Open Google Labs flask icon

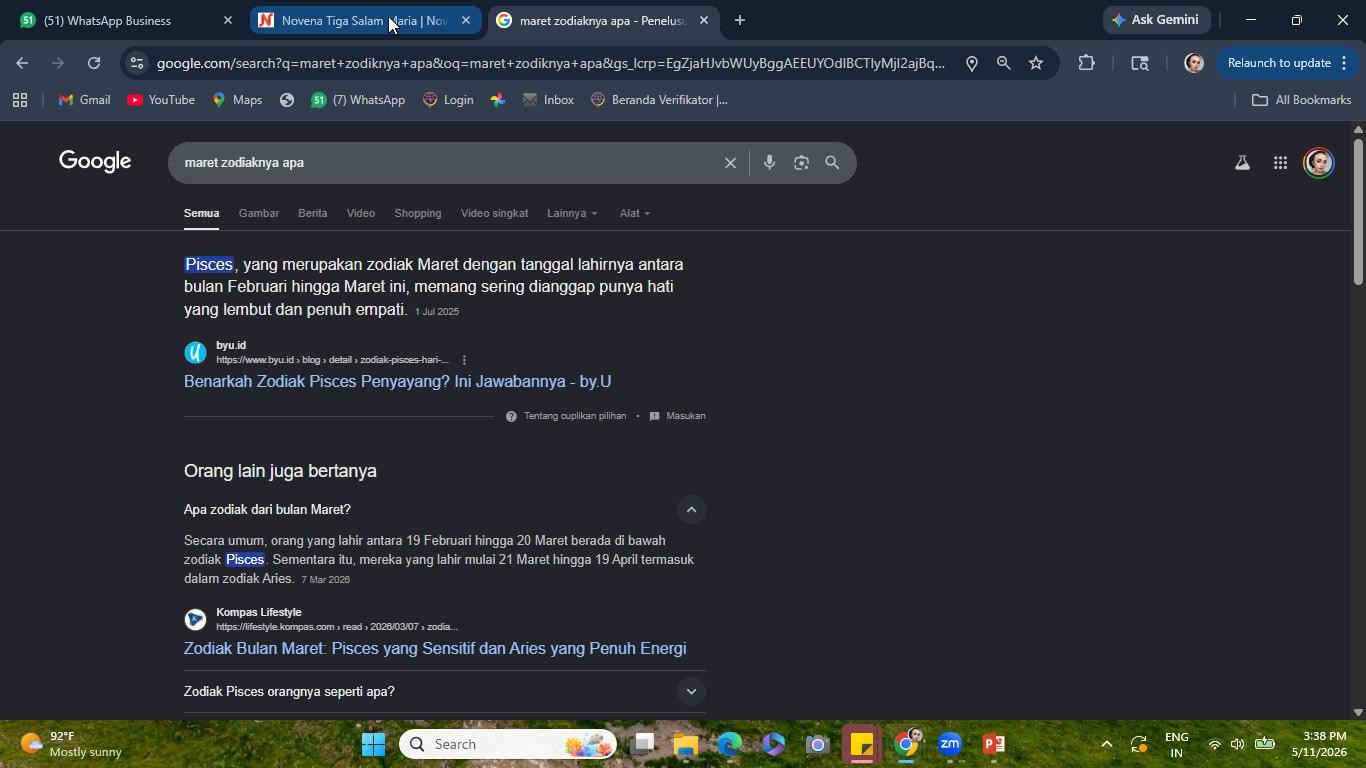(x=1242, y=163)
